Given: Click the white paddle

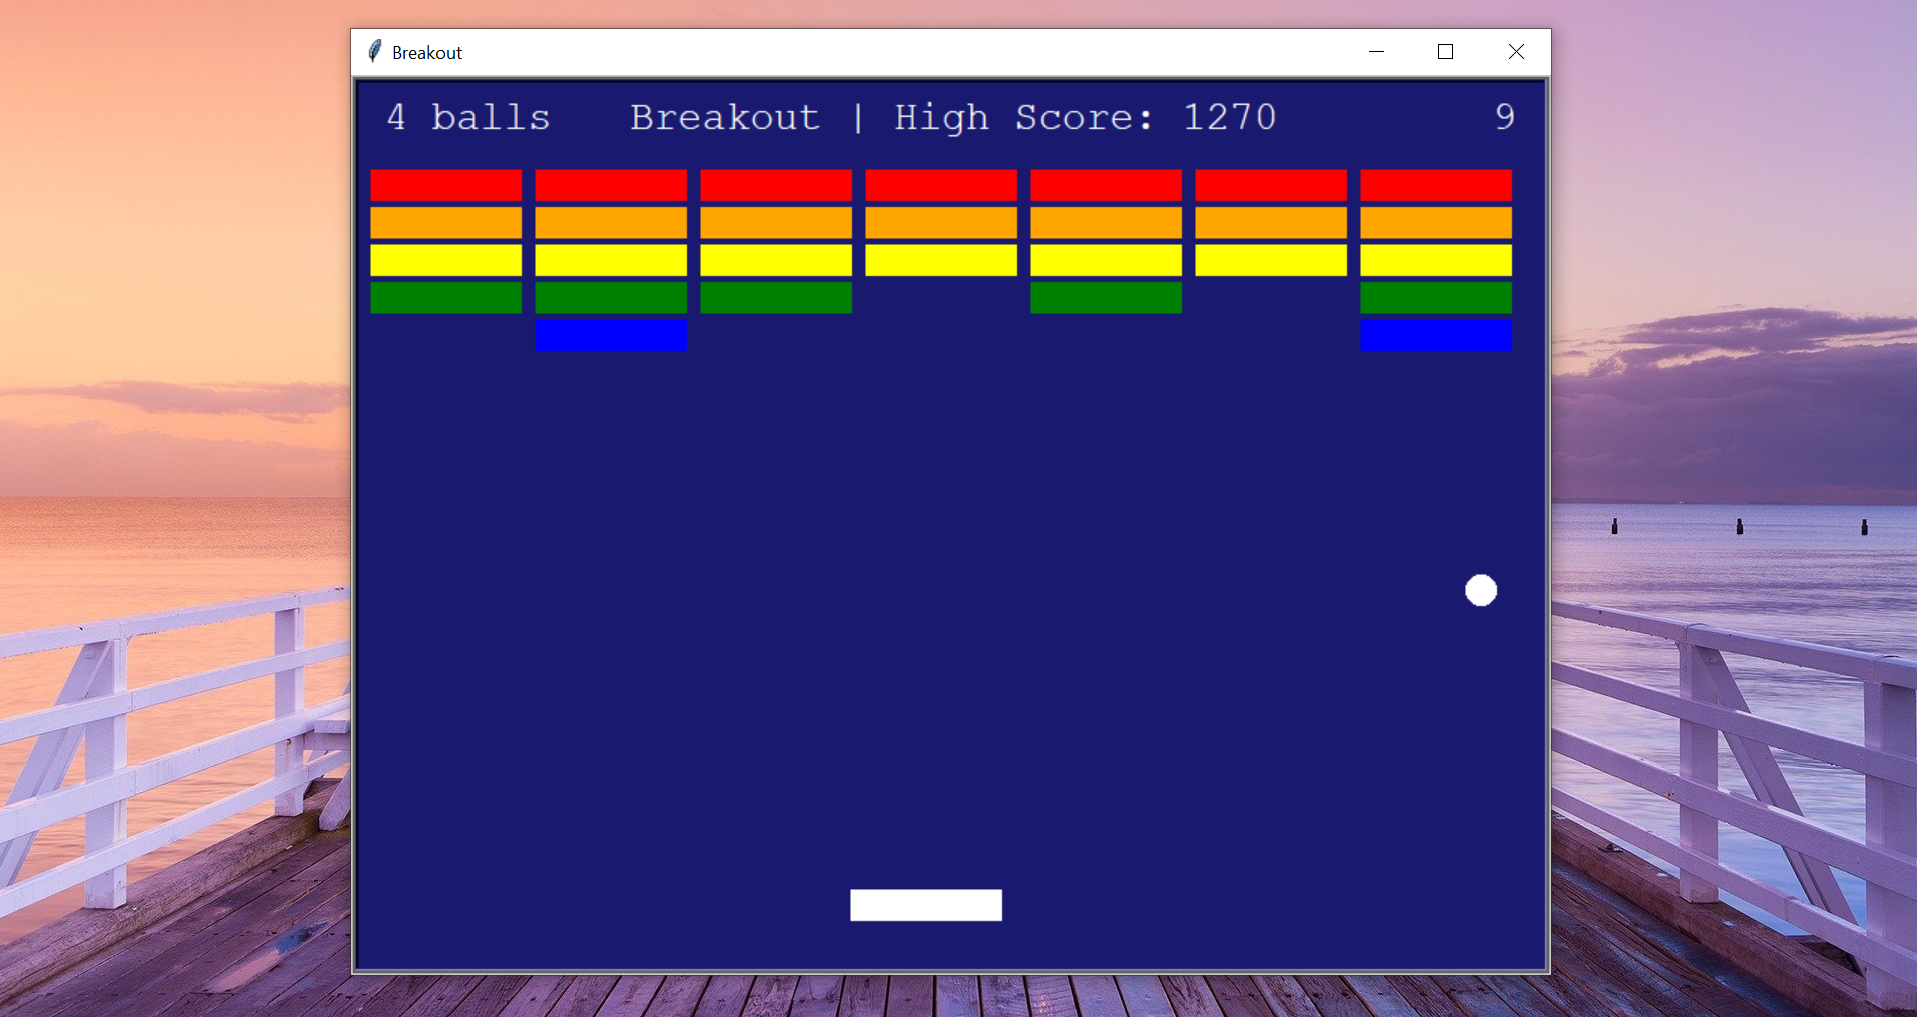Looking at the screenshot, I should coord(926,905).
